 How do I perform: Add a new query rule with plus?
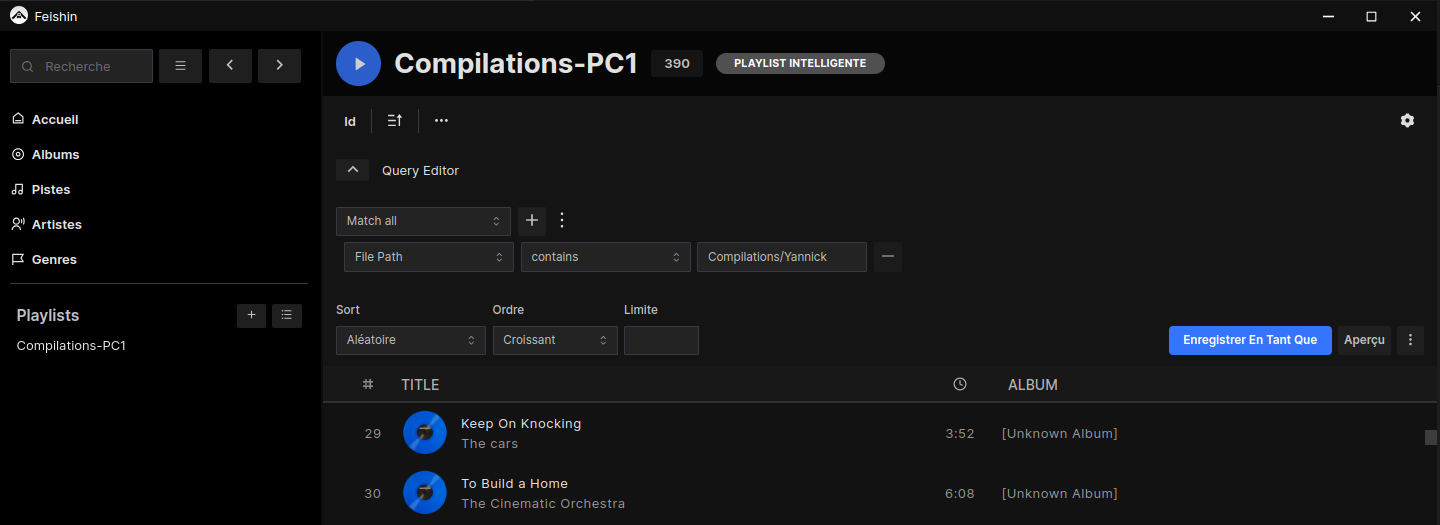[532, 221]
